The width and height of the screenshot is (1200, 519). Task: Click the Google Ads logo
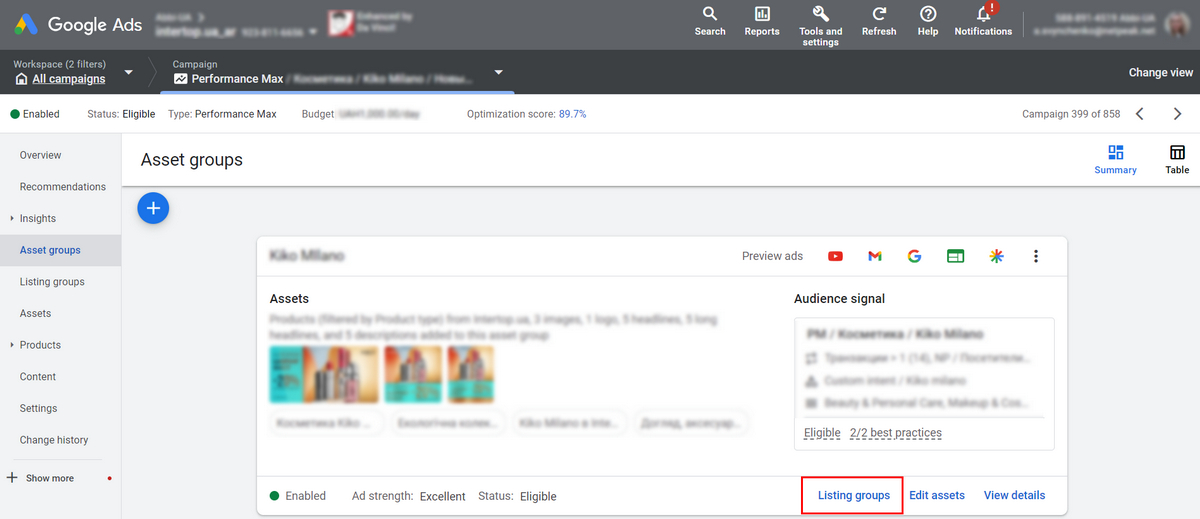(x=77, y=24)
